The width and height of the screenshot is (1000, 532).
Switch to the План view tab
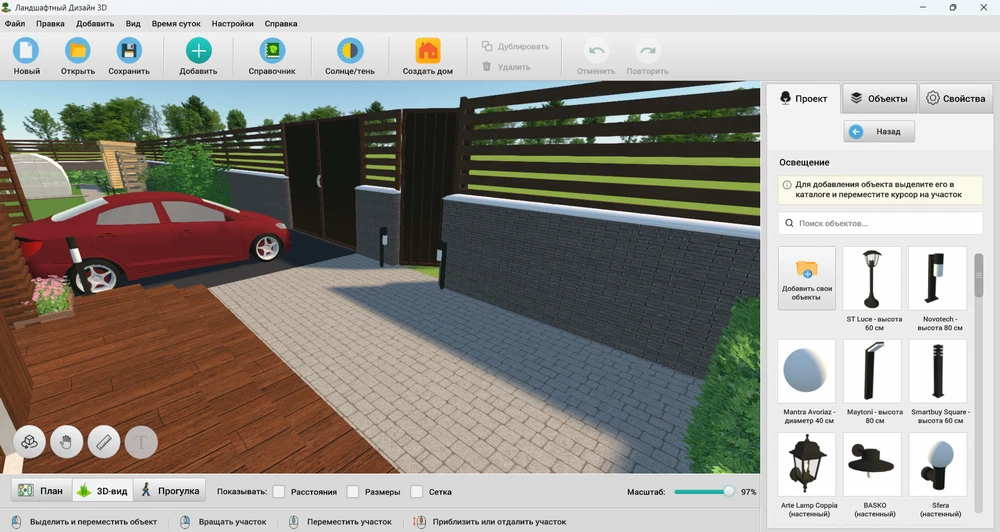point(41,491)
